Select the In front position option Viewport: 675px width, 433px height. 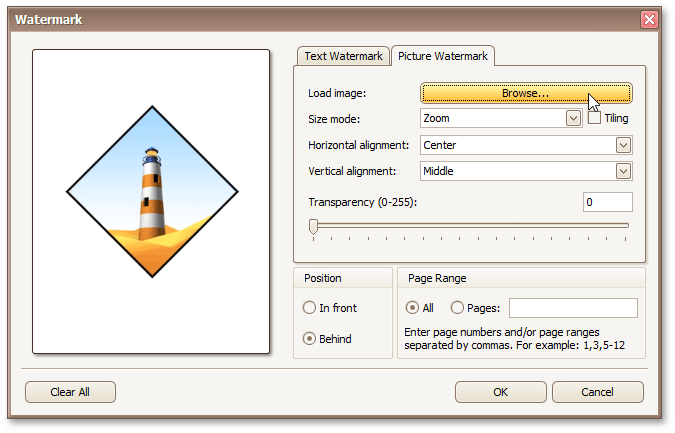pyautogui.click(x=310, y=308)
